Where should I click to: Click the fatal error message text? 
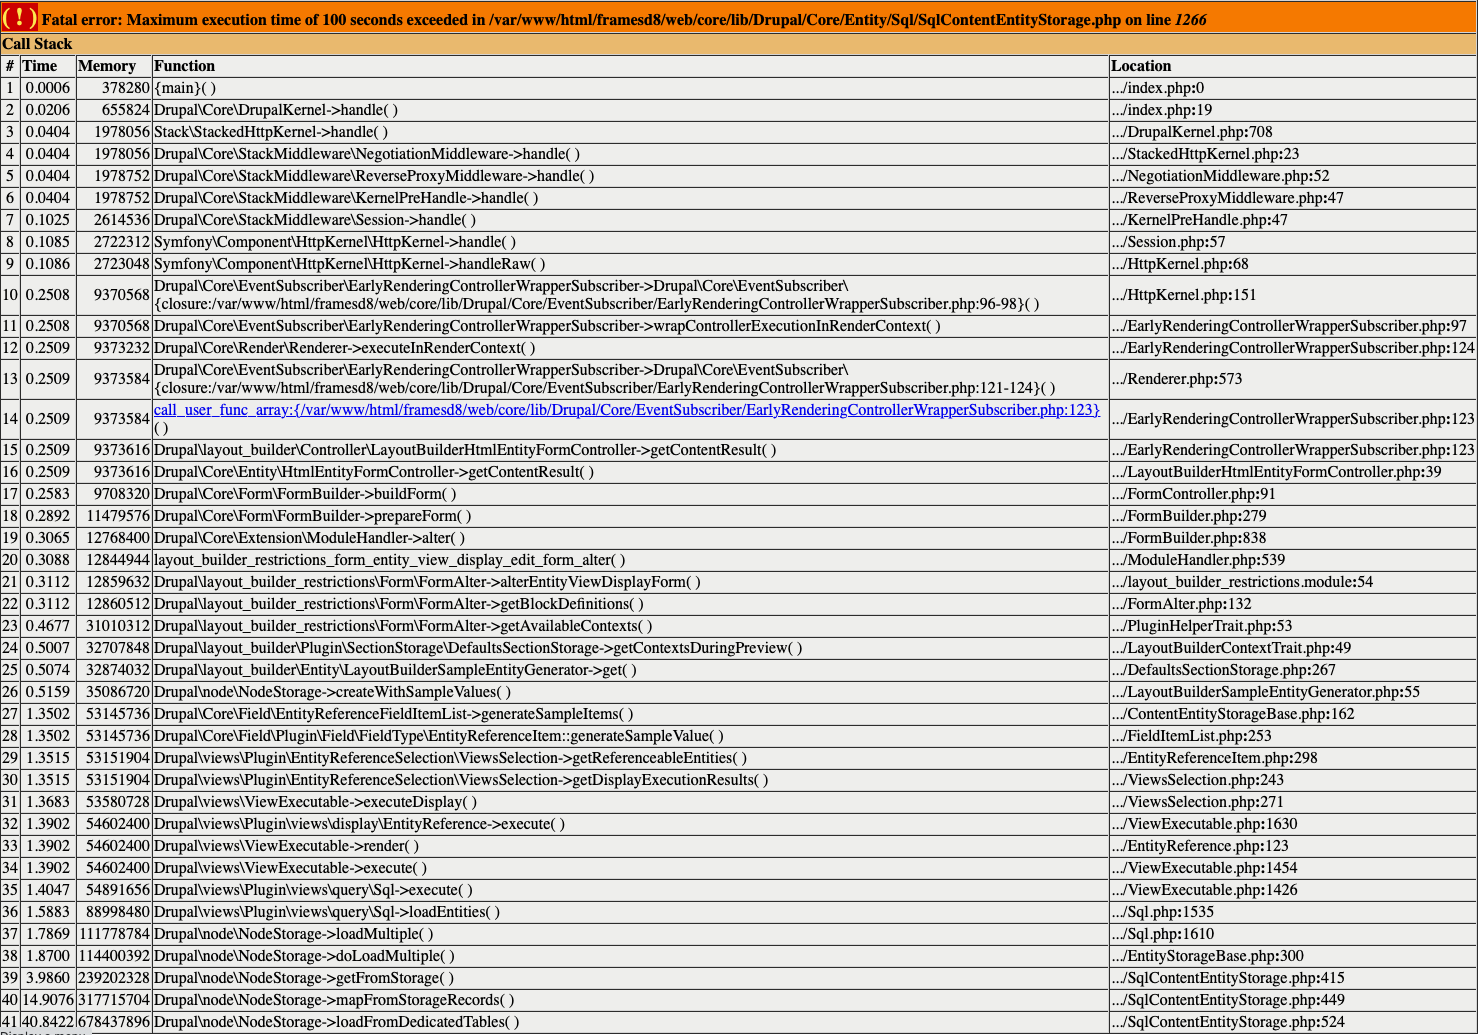tap(622, 19)
